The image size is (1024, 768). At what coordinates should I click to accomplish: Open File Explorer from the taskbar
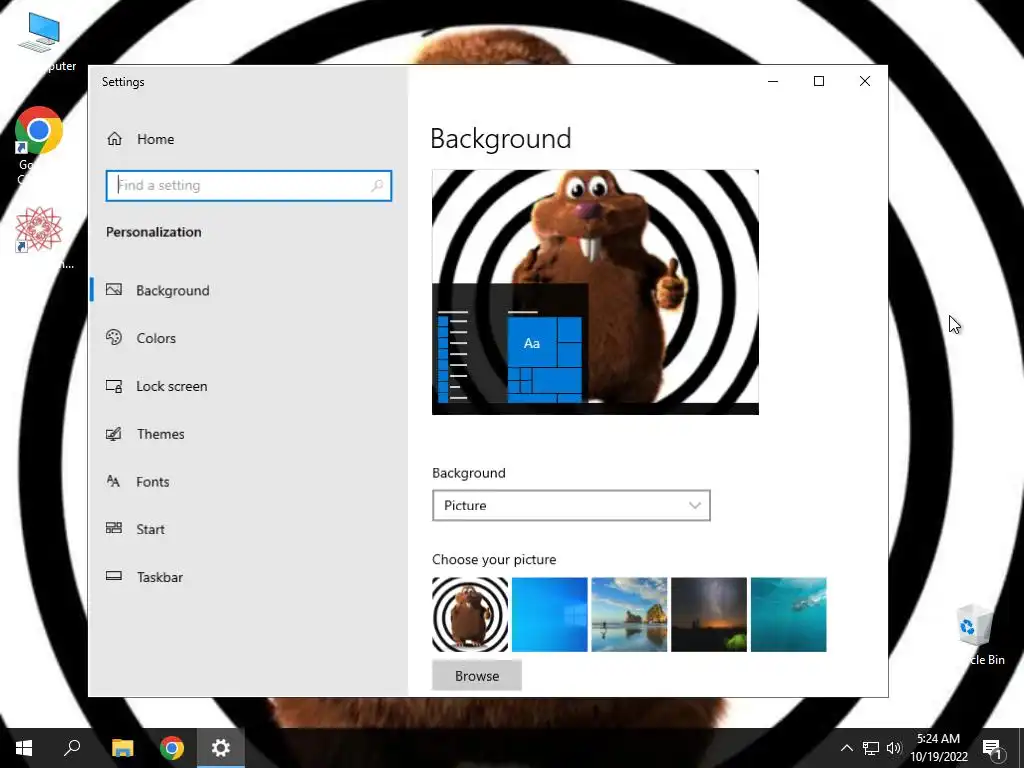122,748
